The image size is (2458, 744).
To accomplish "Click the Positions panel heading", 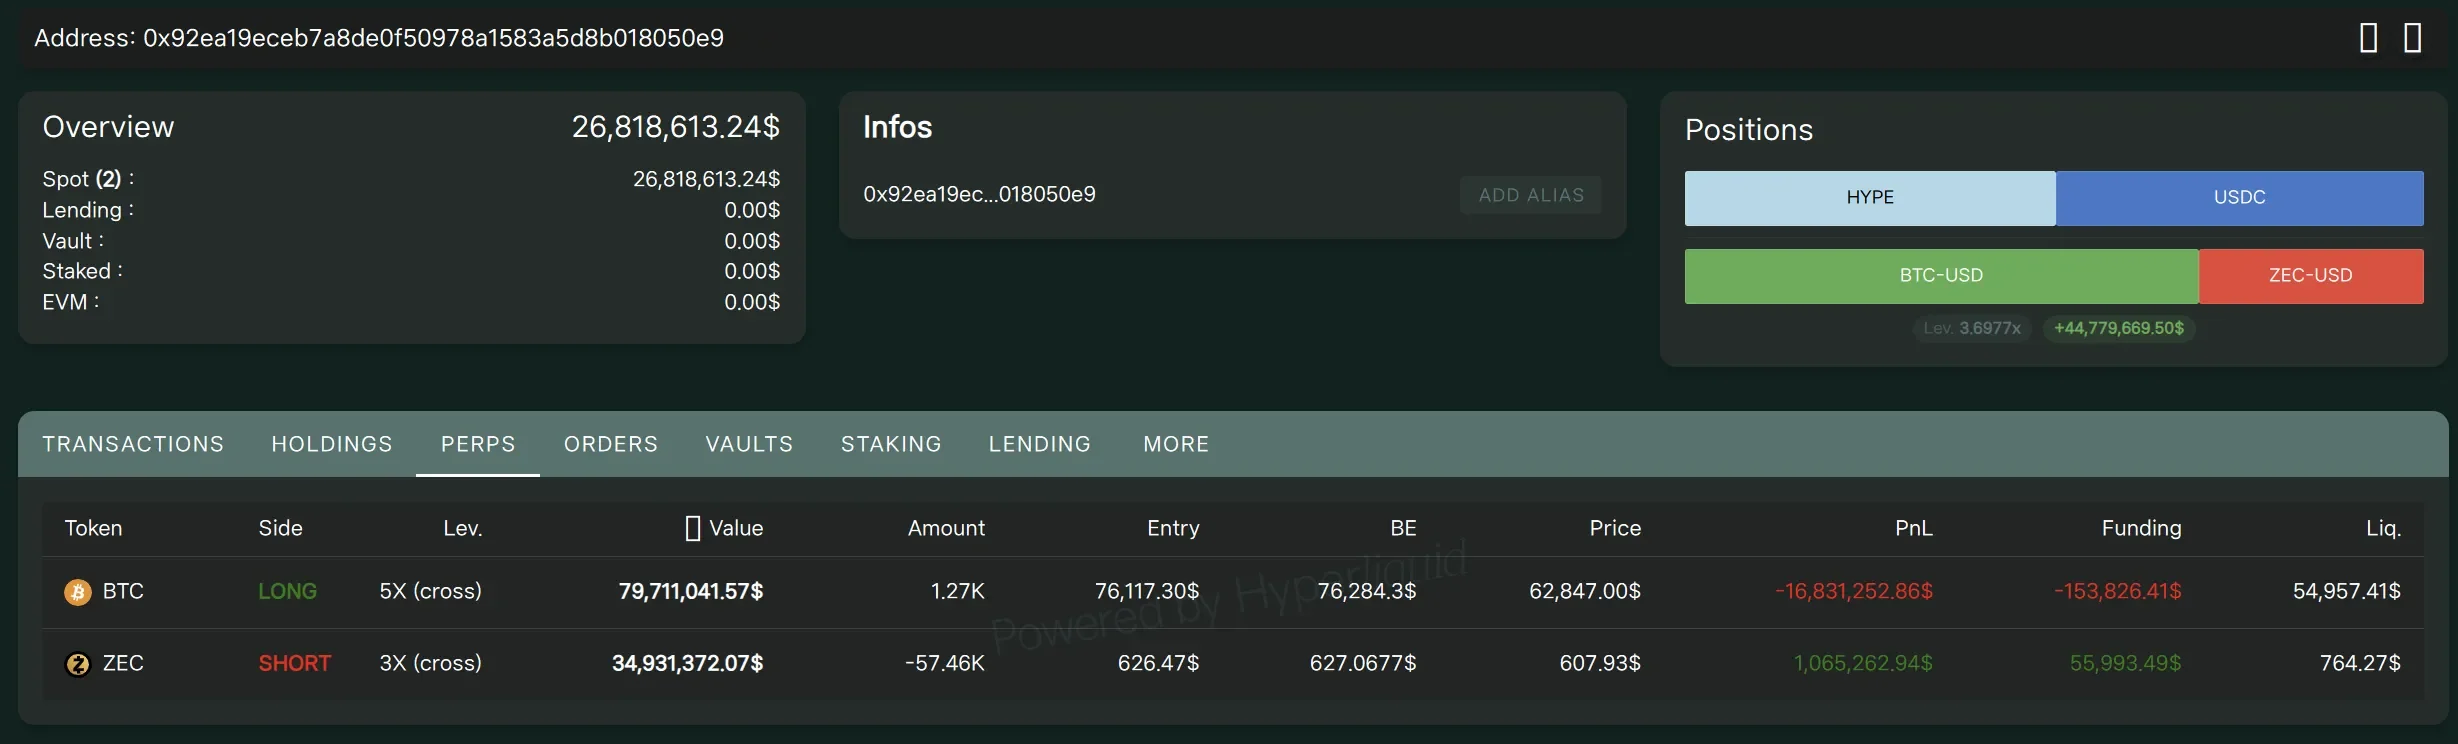I will pos(1749,130).
